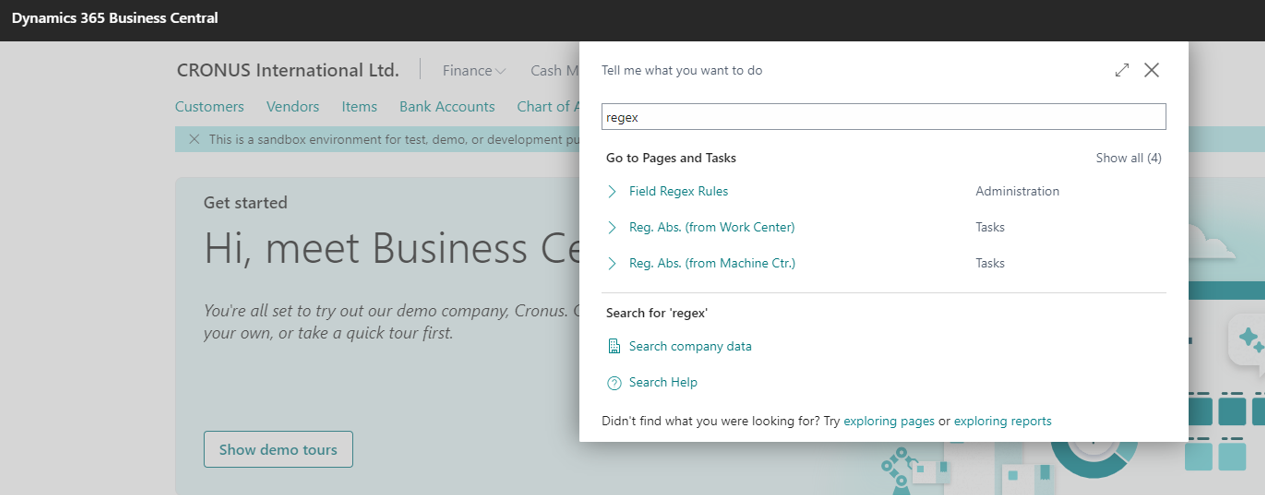
Task: Click the Show demo tours button
Action: pyautogui.click(x=278, y=449)
